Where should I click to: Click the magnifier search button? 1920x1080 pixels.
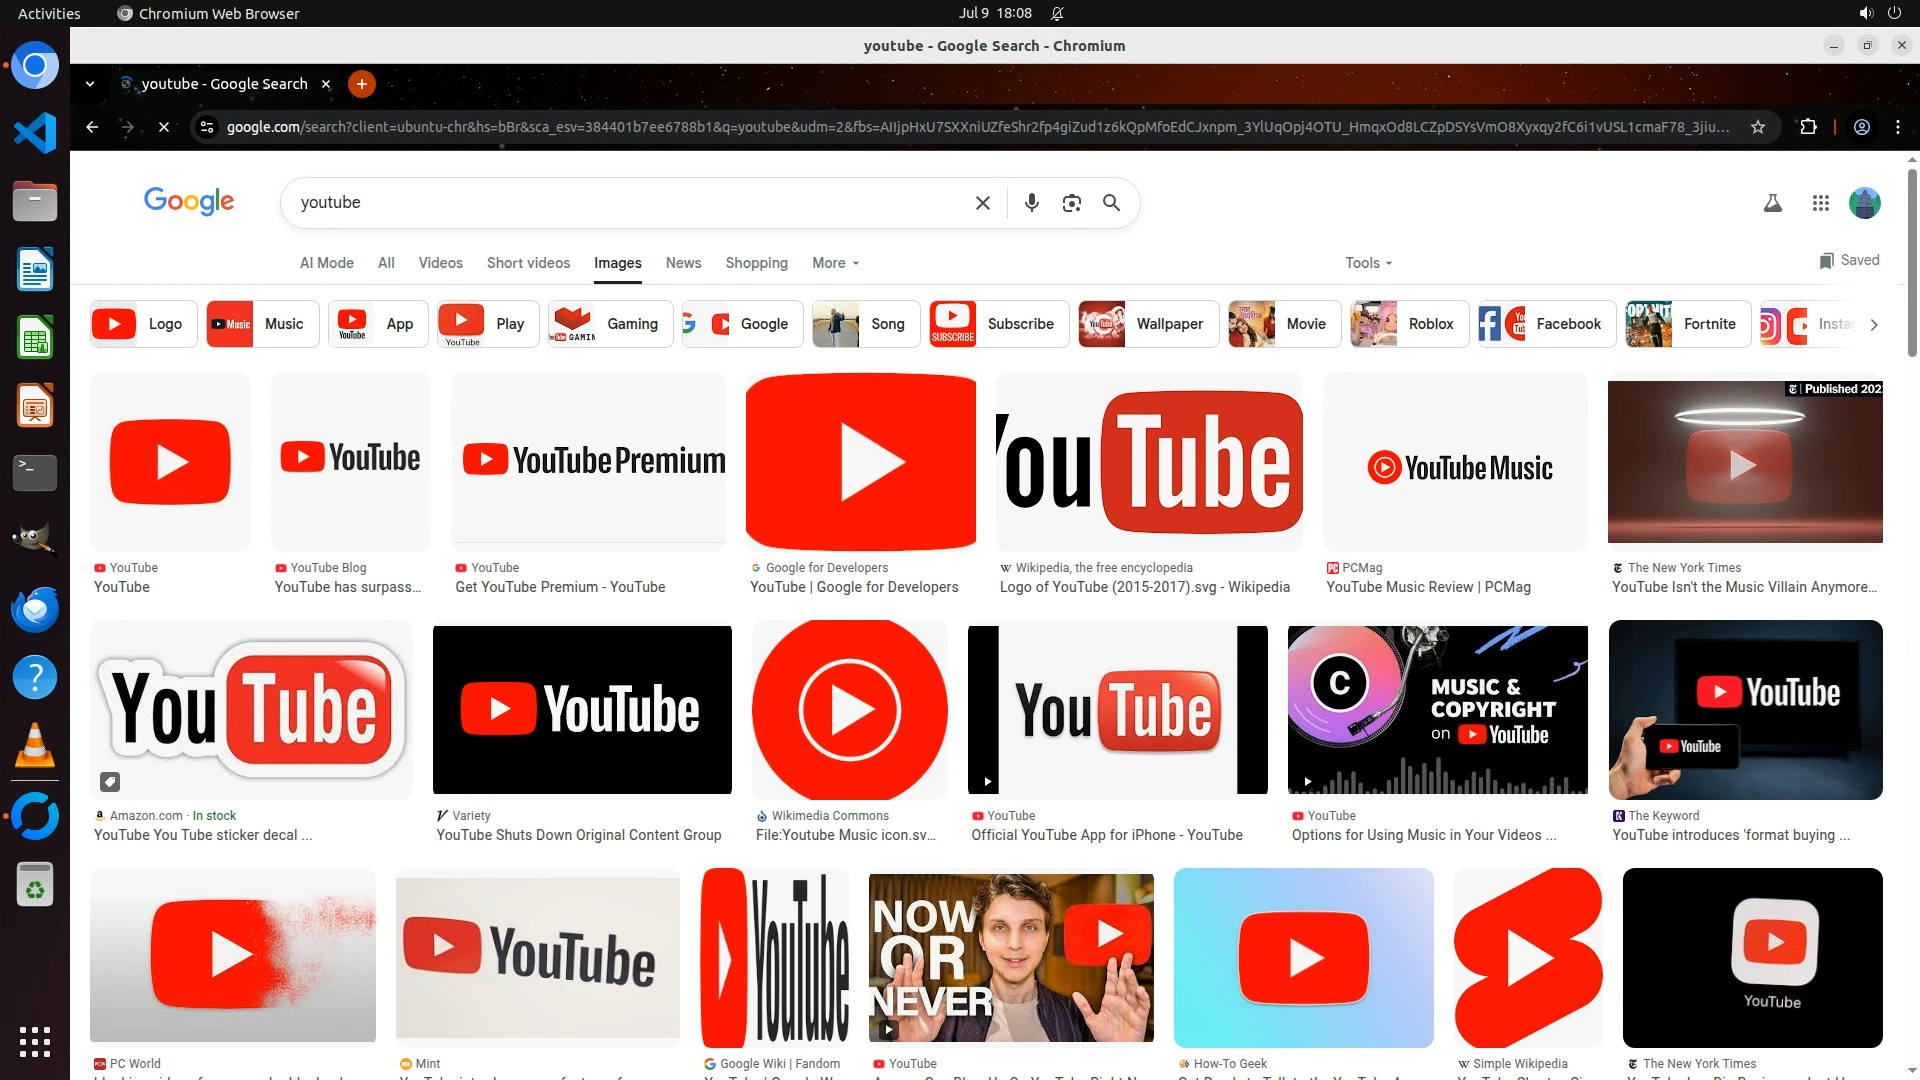click(1111, 203)
